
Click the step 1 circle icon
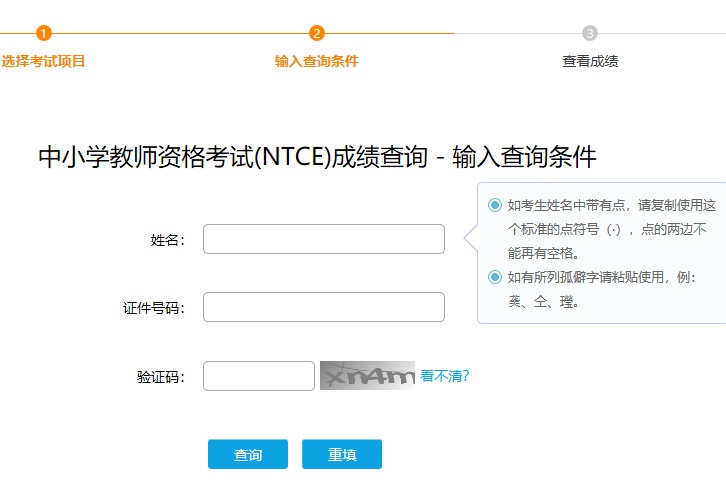point(43,33)
